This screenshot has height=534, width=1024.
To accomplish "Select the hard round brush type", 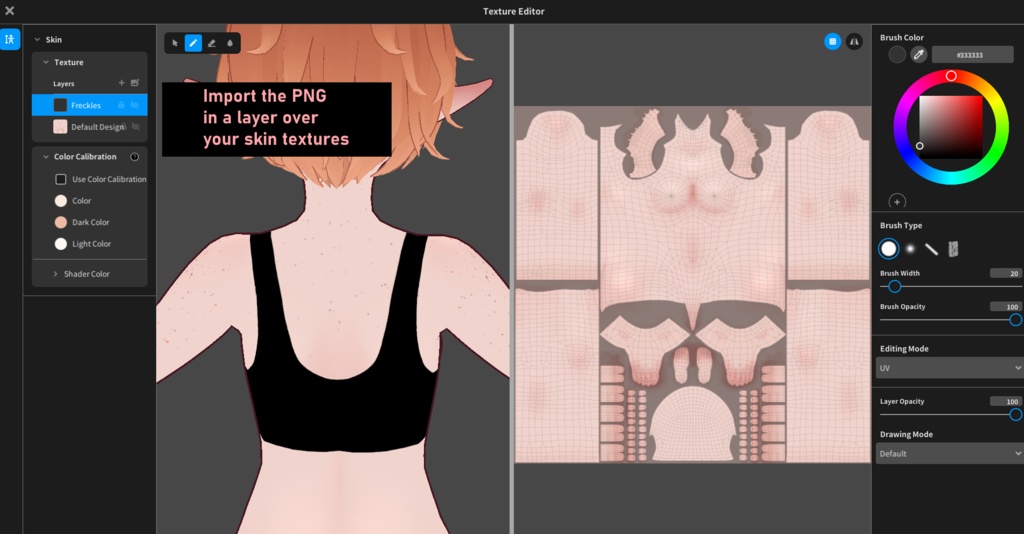I will point(889,249).
